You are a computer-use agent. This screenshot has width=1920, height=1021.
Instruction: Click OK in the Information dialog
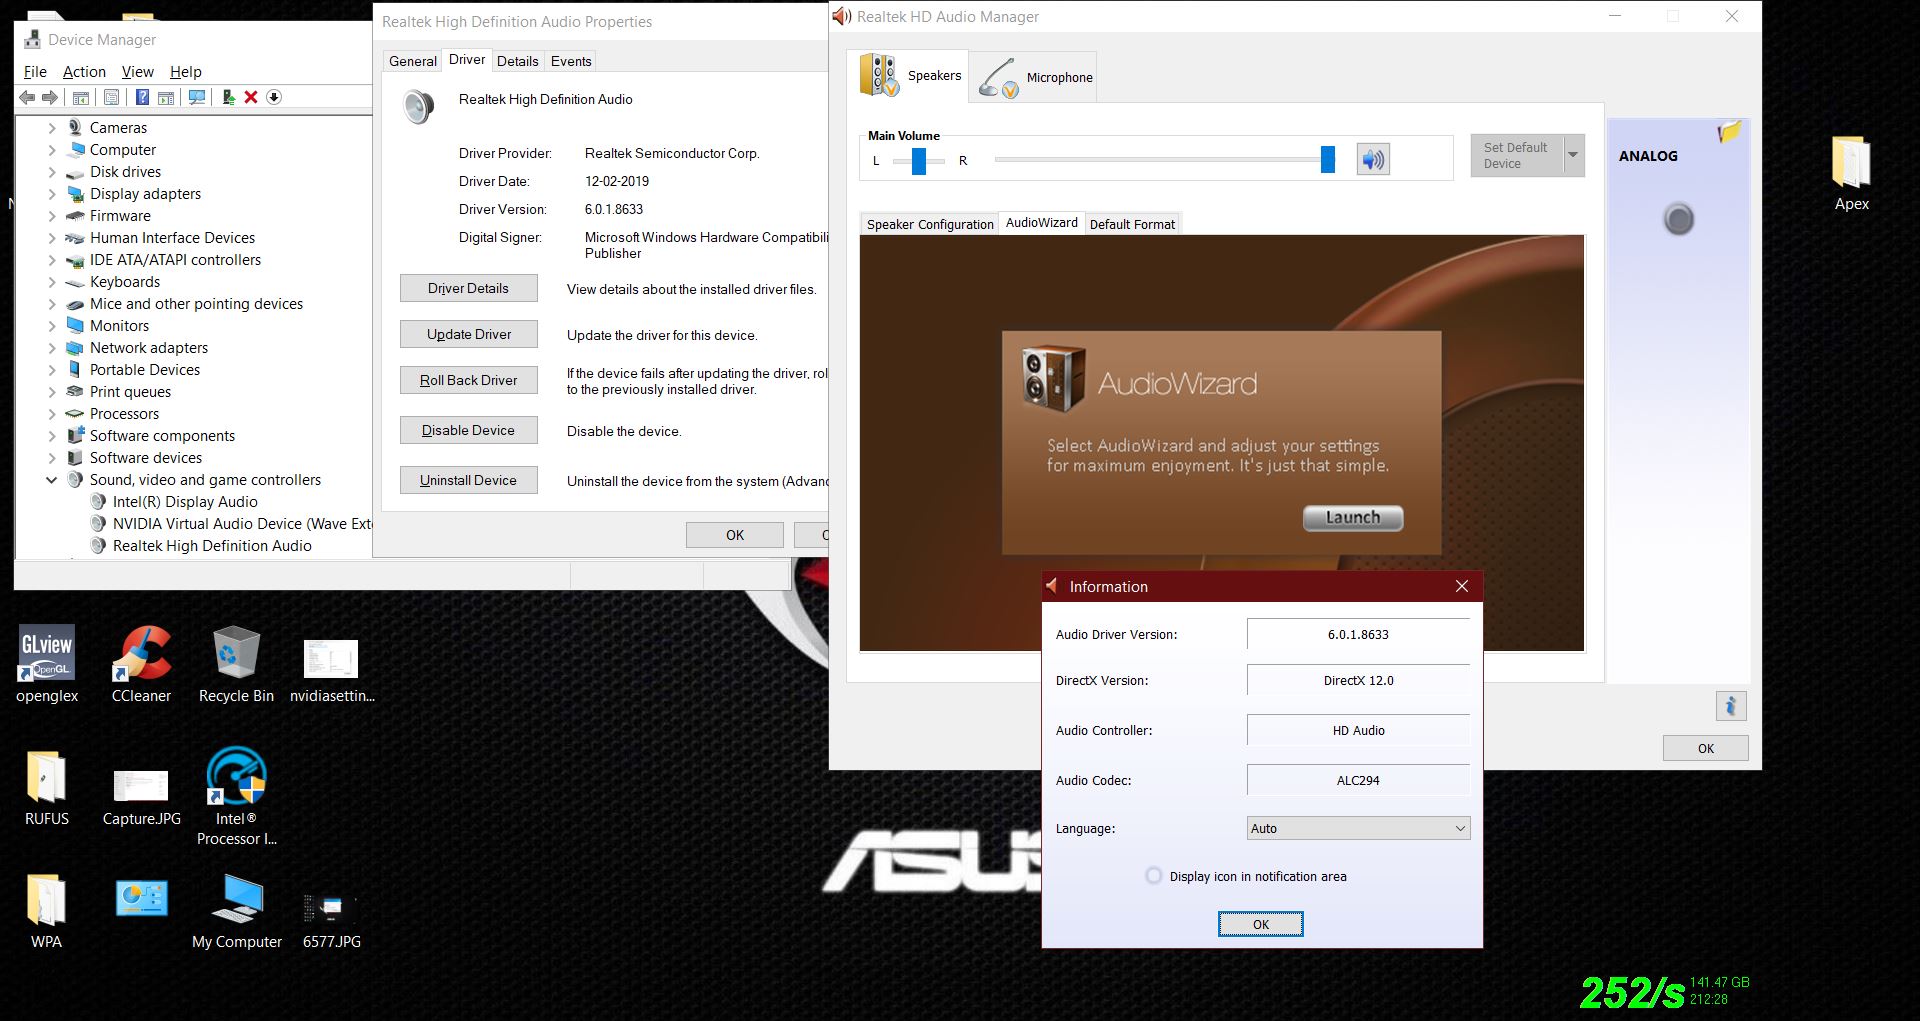coord(1261,924)
